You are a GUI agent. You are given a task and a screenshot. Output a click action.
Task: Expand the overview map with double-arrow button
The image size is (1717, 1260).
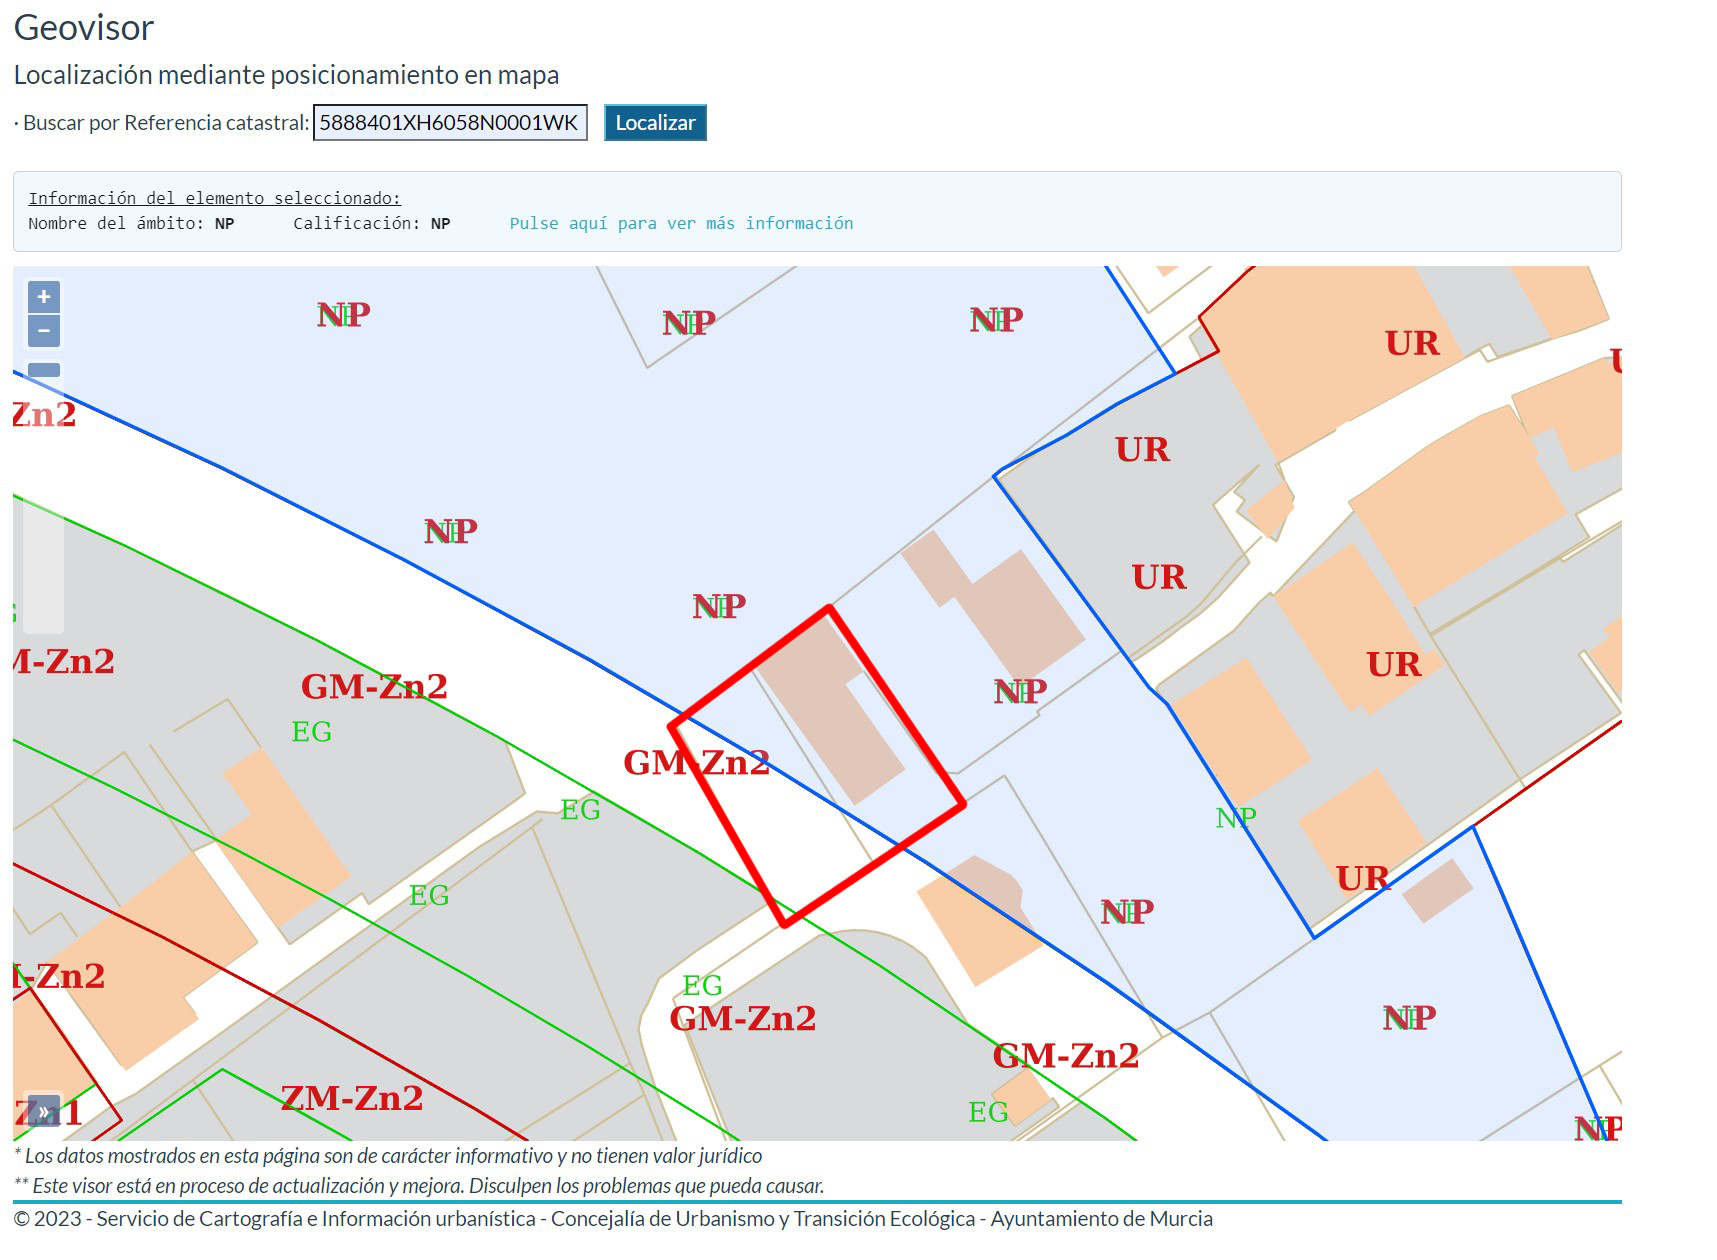44,1112
